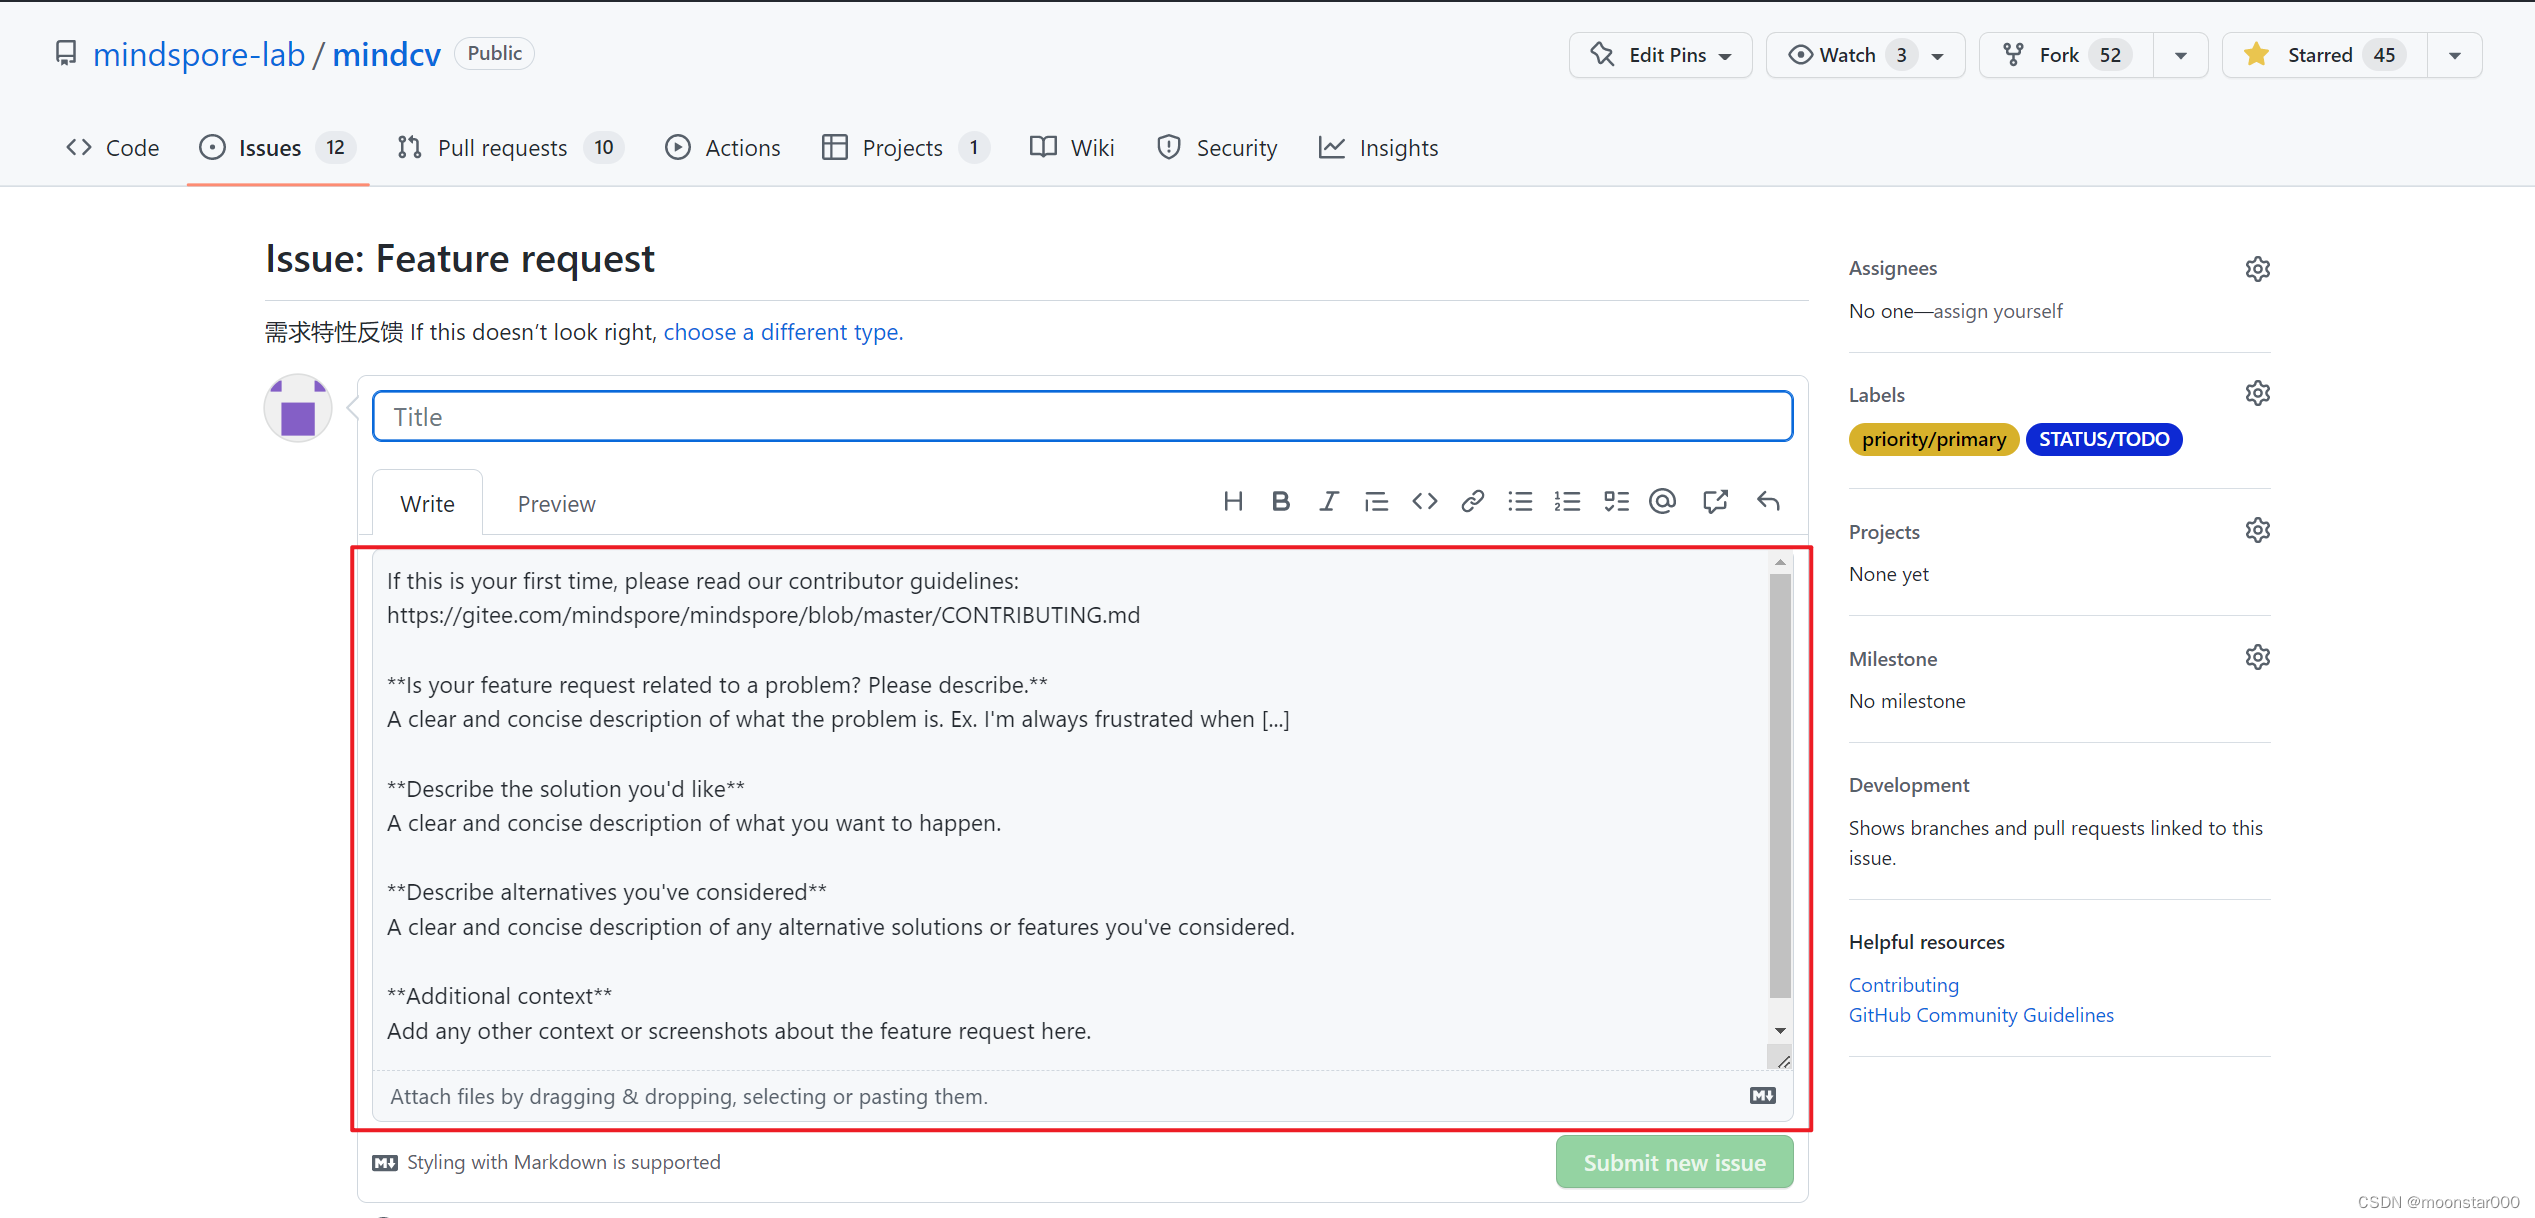Insert a saved reply
The height and width of the screenshot is (1218, 2535).
point(1768,501)
